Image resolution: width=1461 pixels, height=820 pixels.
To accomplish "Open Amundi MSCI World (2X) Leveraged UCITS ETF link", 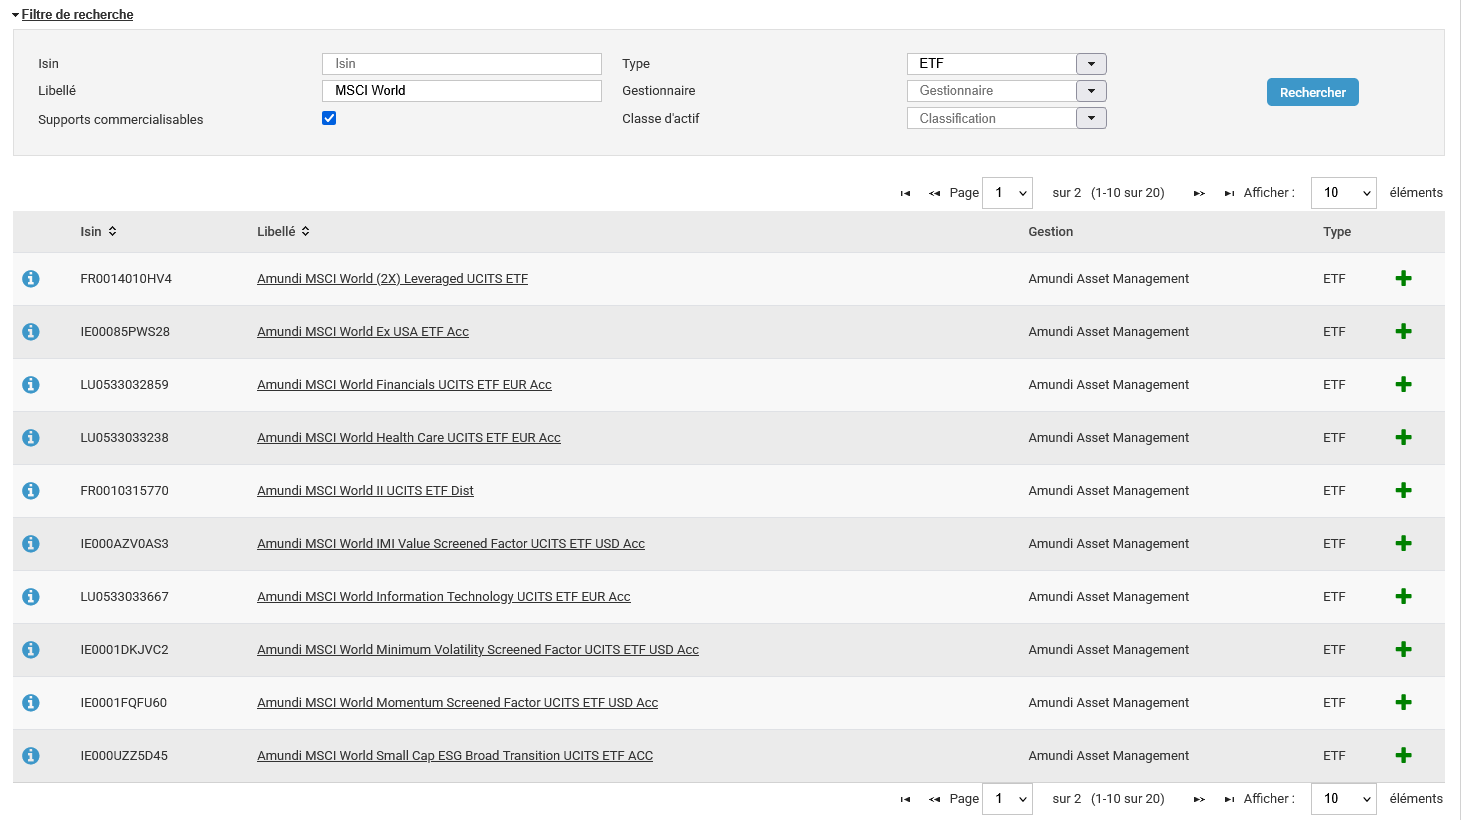I will pos(392,279).
